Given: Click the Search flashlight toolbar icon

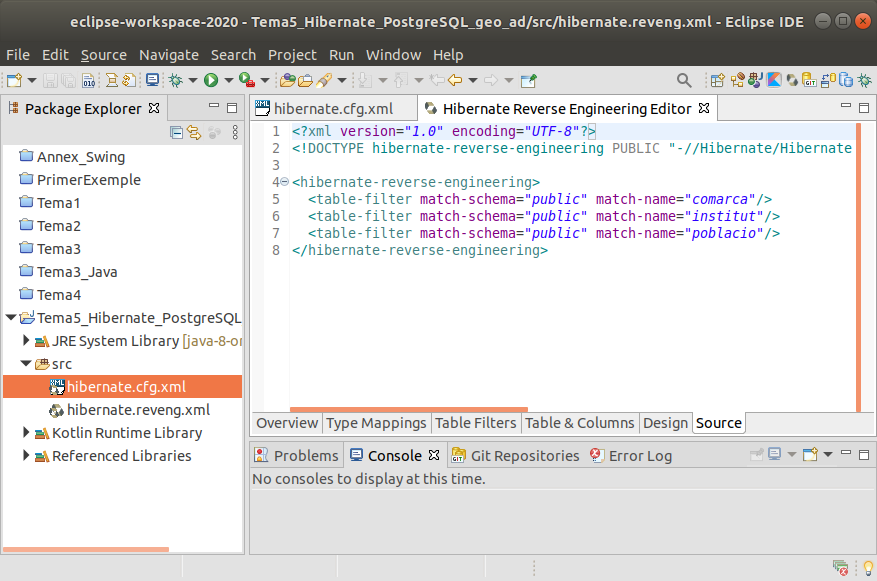Looking at the screenshot, I should click(324, 81).
